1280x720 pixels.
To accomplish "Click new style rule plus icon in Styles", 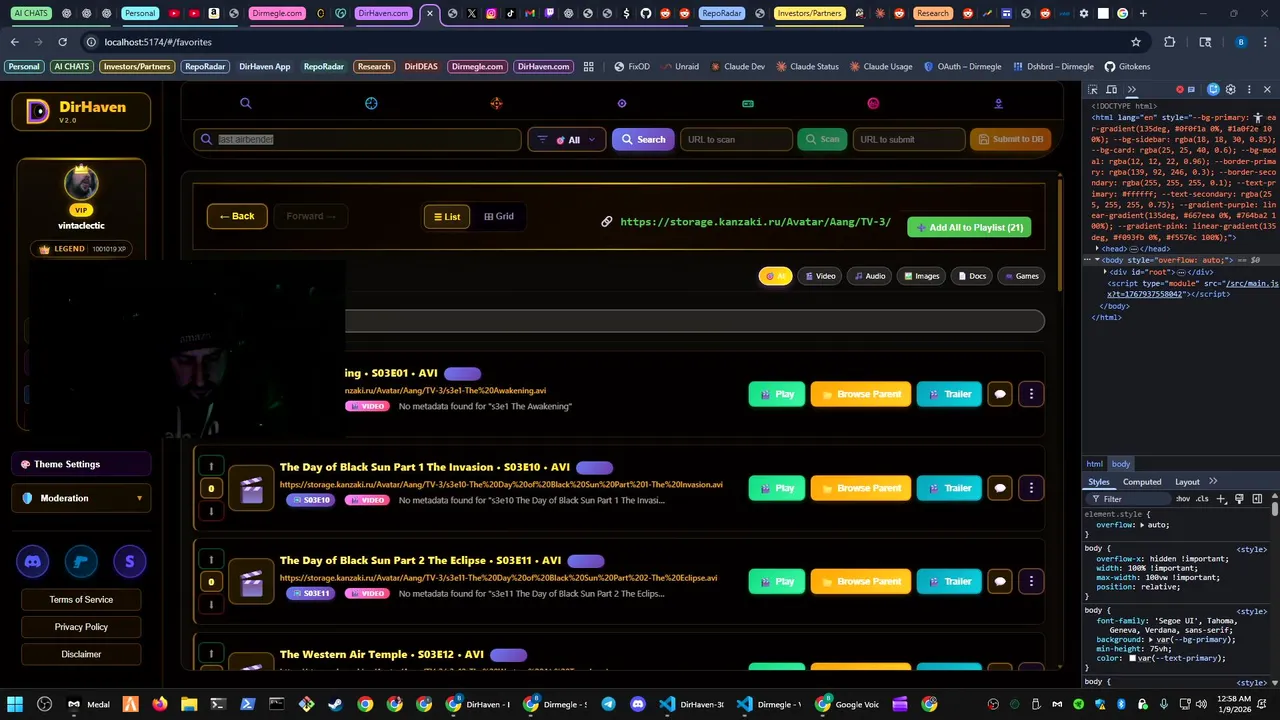I will tap(1221, 499).
